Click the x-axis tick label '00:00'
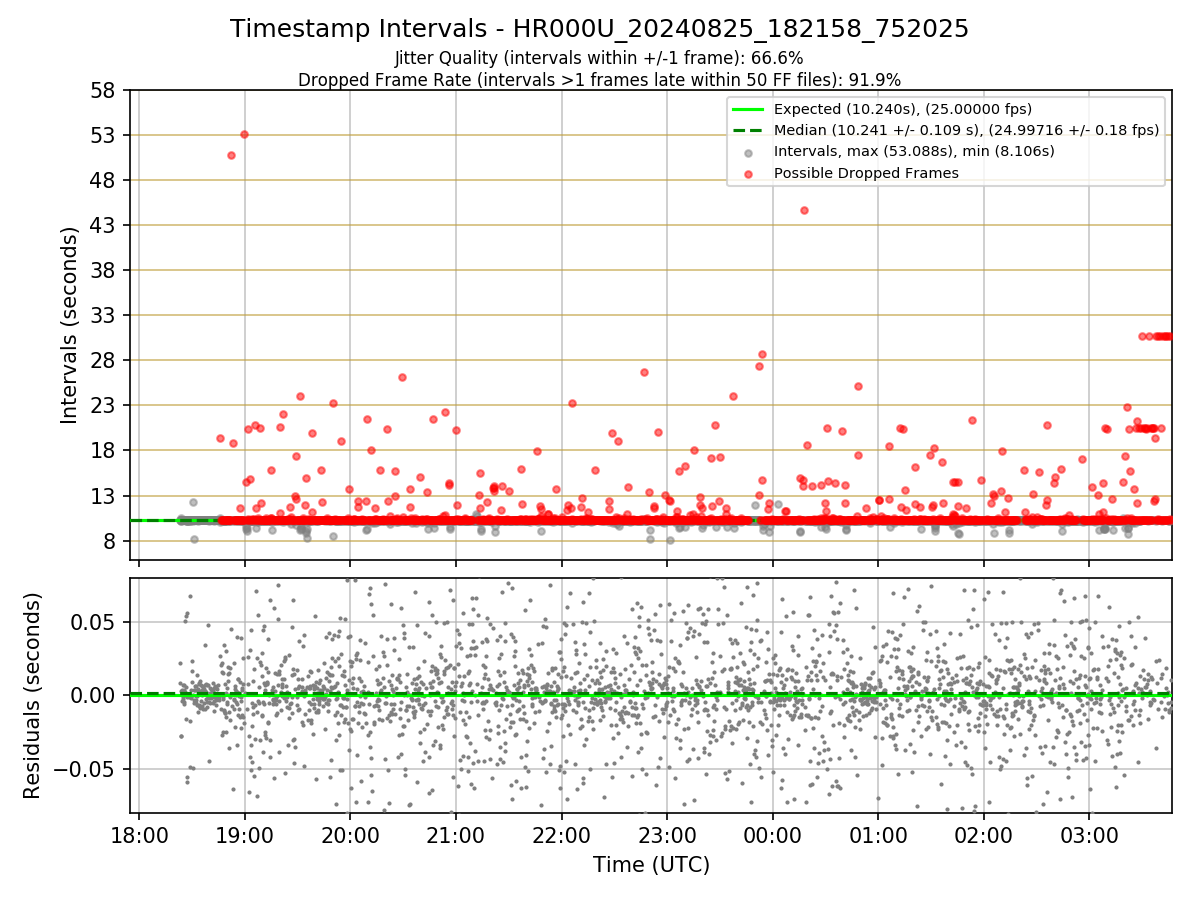This screenshot has width=1200, height=900. click(x=772, y=835)
